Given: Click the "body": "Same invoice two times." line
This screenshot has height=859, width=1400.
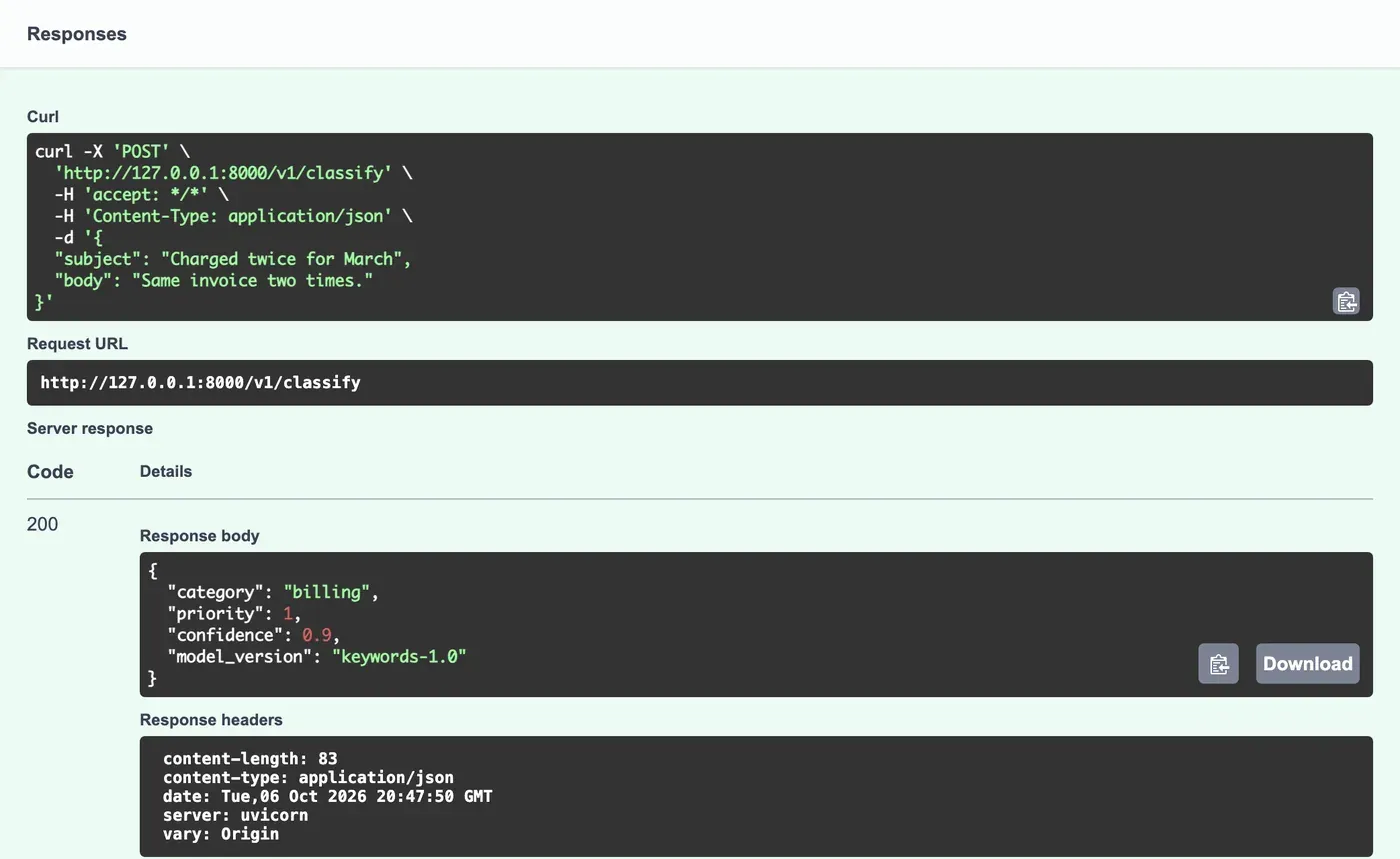Looking at the screenshot, I should (x=214, y=281).
